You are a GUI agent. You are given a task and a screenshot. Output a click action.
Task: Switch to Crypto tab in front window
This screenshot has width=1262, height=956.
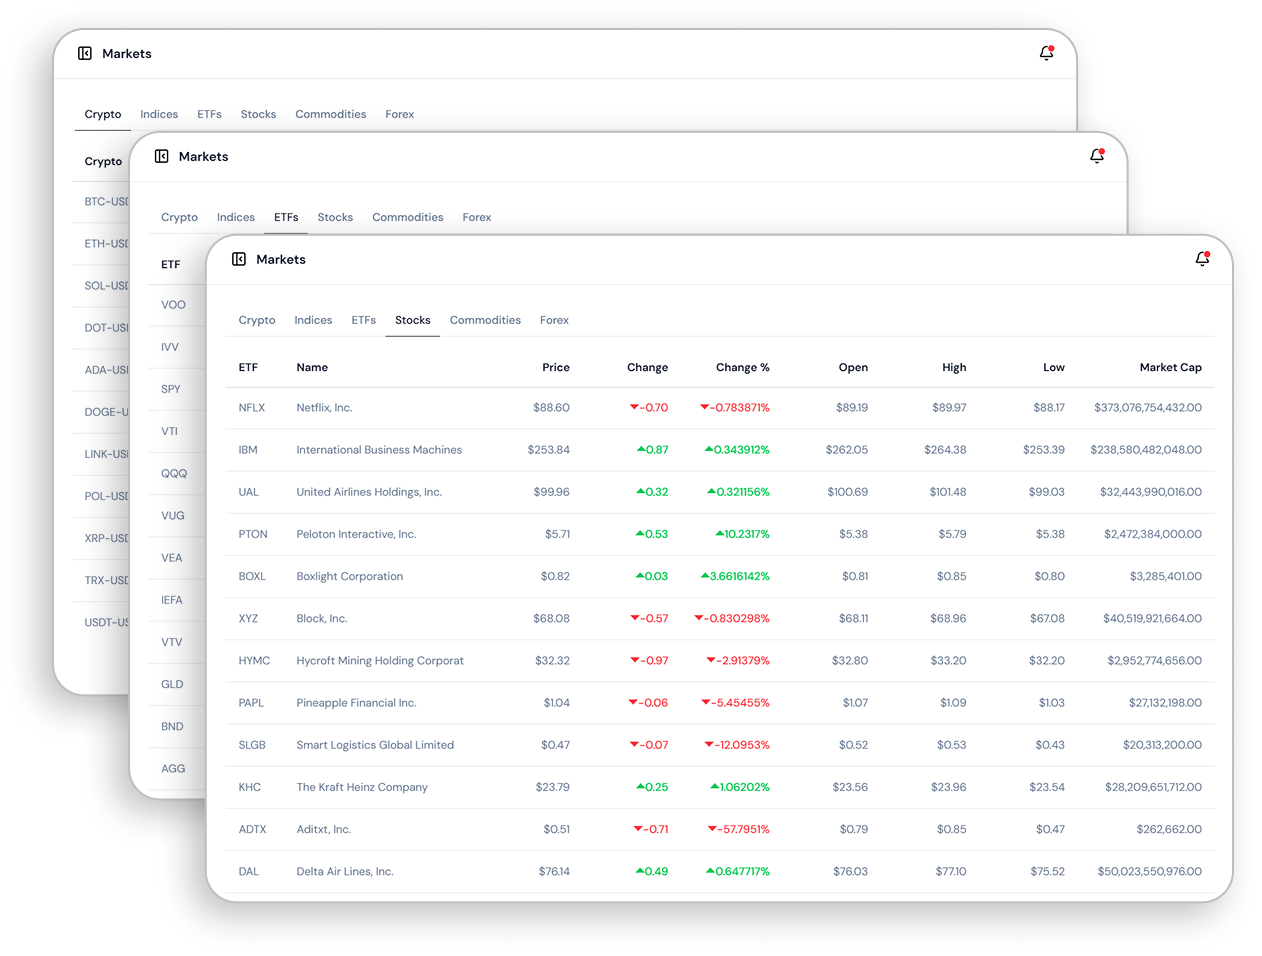(x=257, y=320)
